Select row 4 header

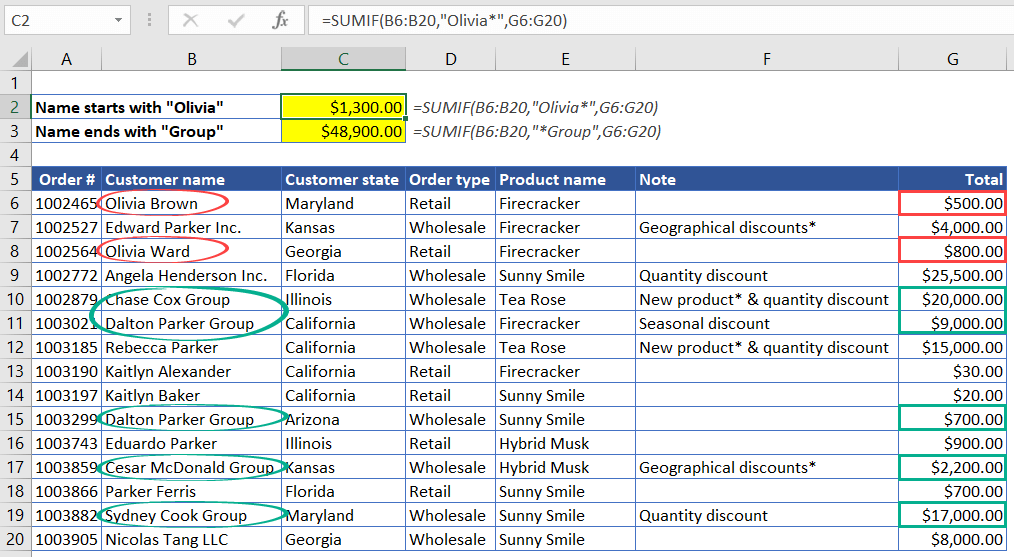click(x=15, y=155)
